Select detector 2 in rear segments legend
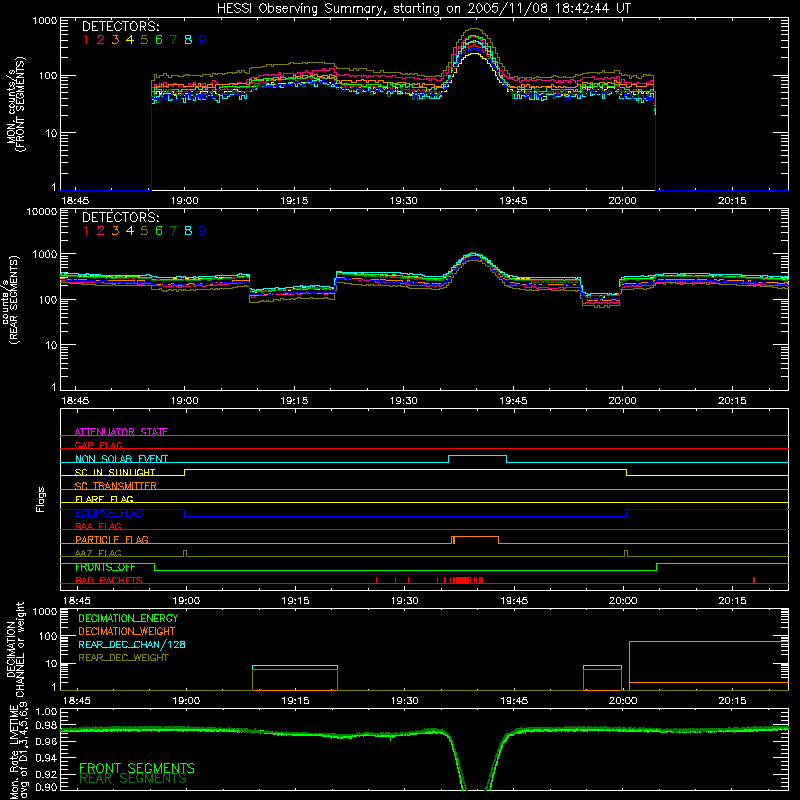The width and height of the screenshot is (800, 800). coord(101,231)
